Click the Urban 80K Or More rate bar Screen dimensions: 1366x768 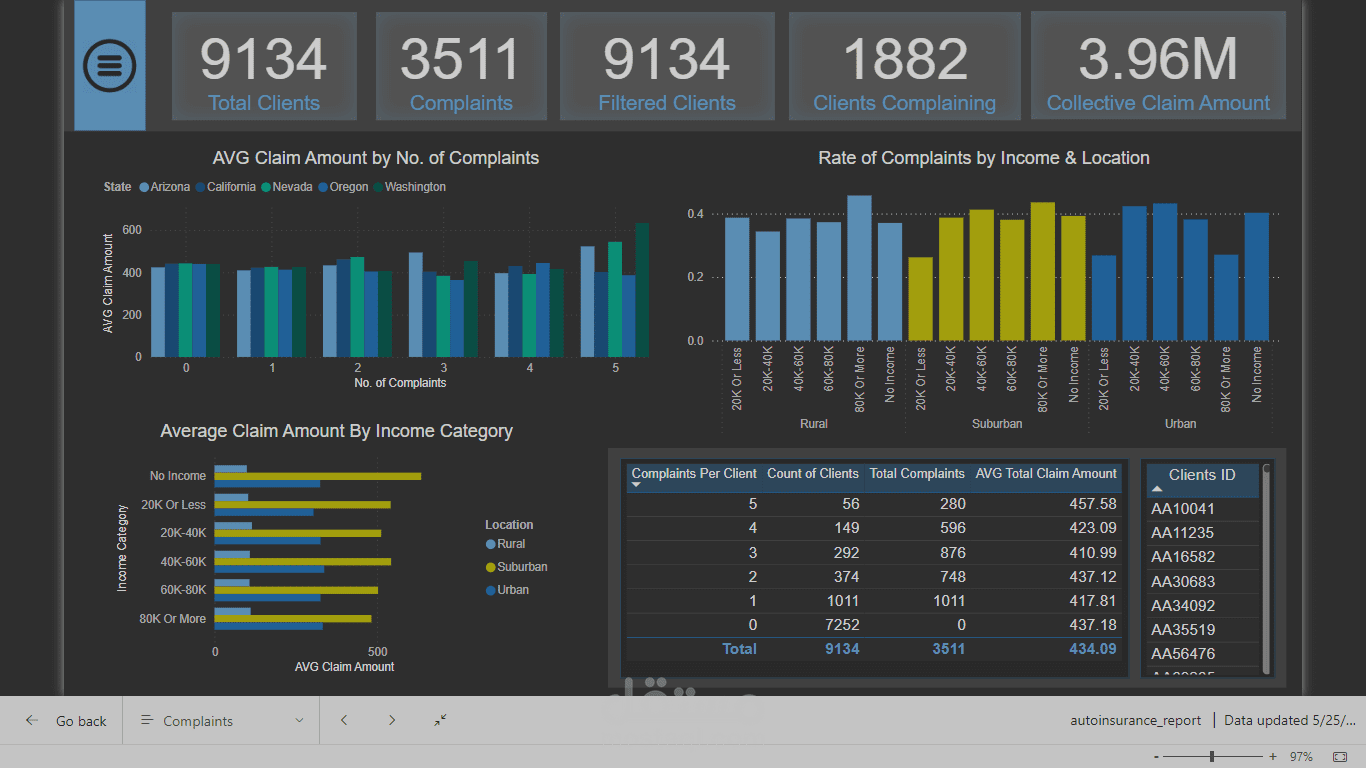(x=1226, y=298)
